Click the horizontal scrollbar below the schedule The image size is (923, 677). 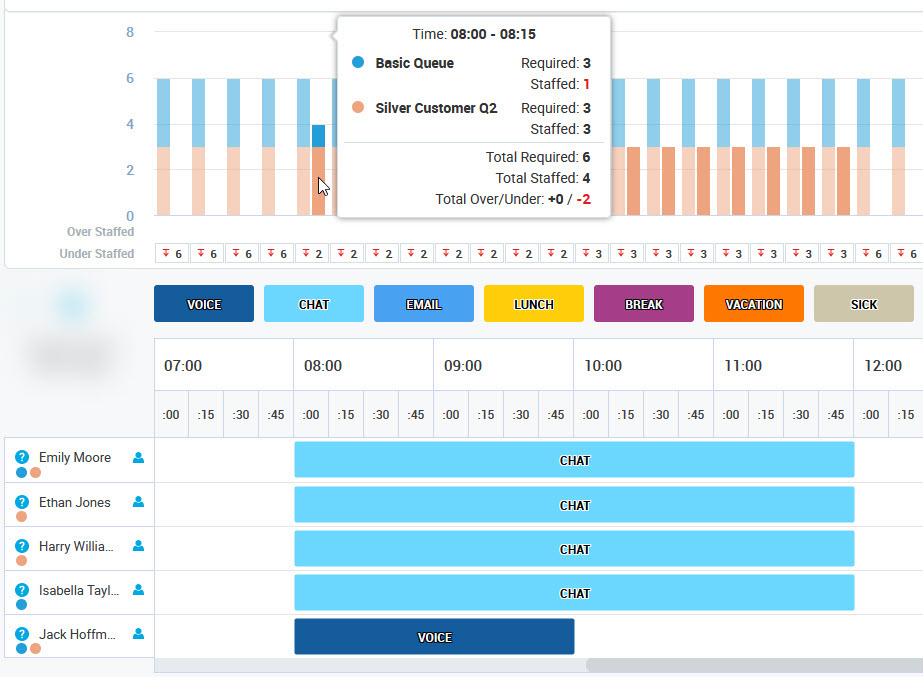coord(750,665)
